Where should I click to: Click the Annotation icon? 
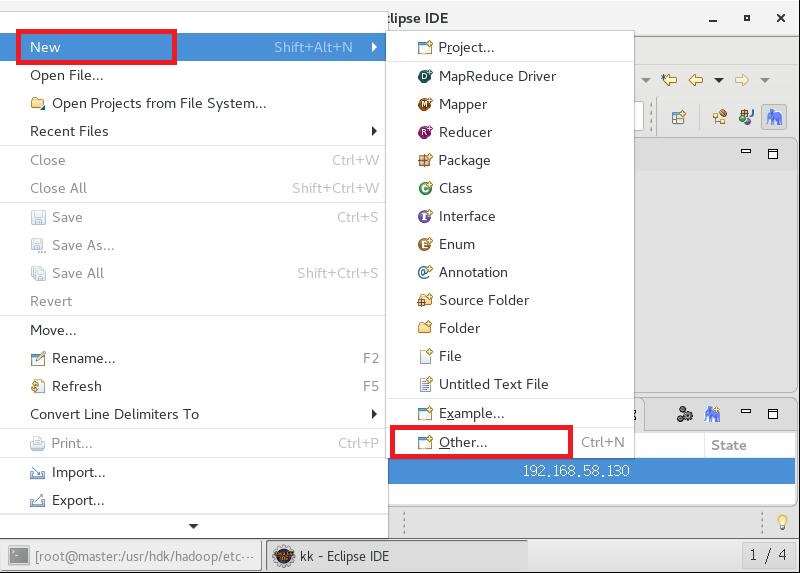coord(425,272)
